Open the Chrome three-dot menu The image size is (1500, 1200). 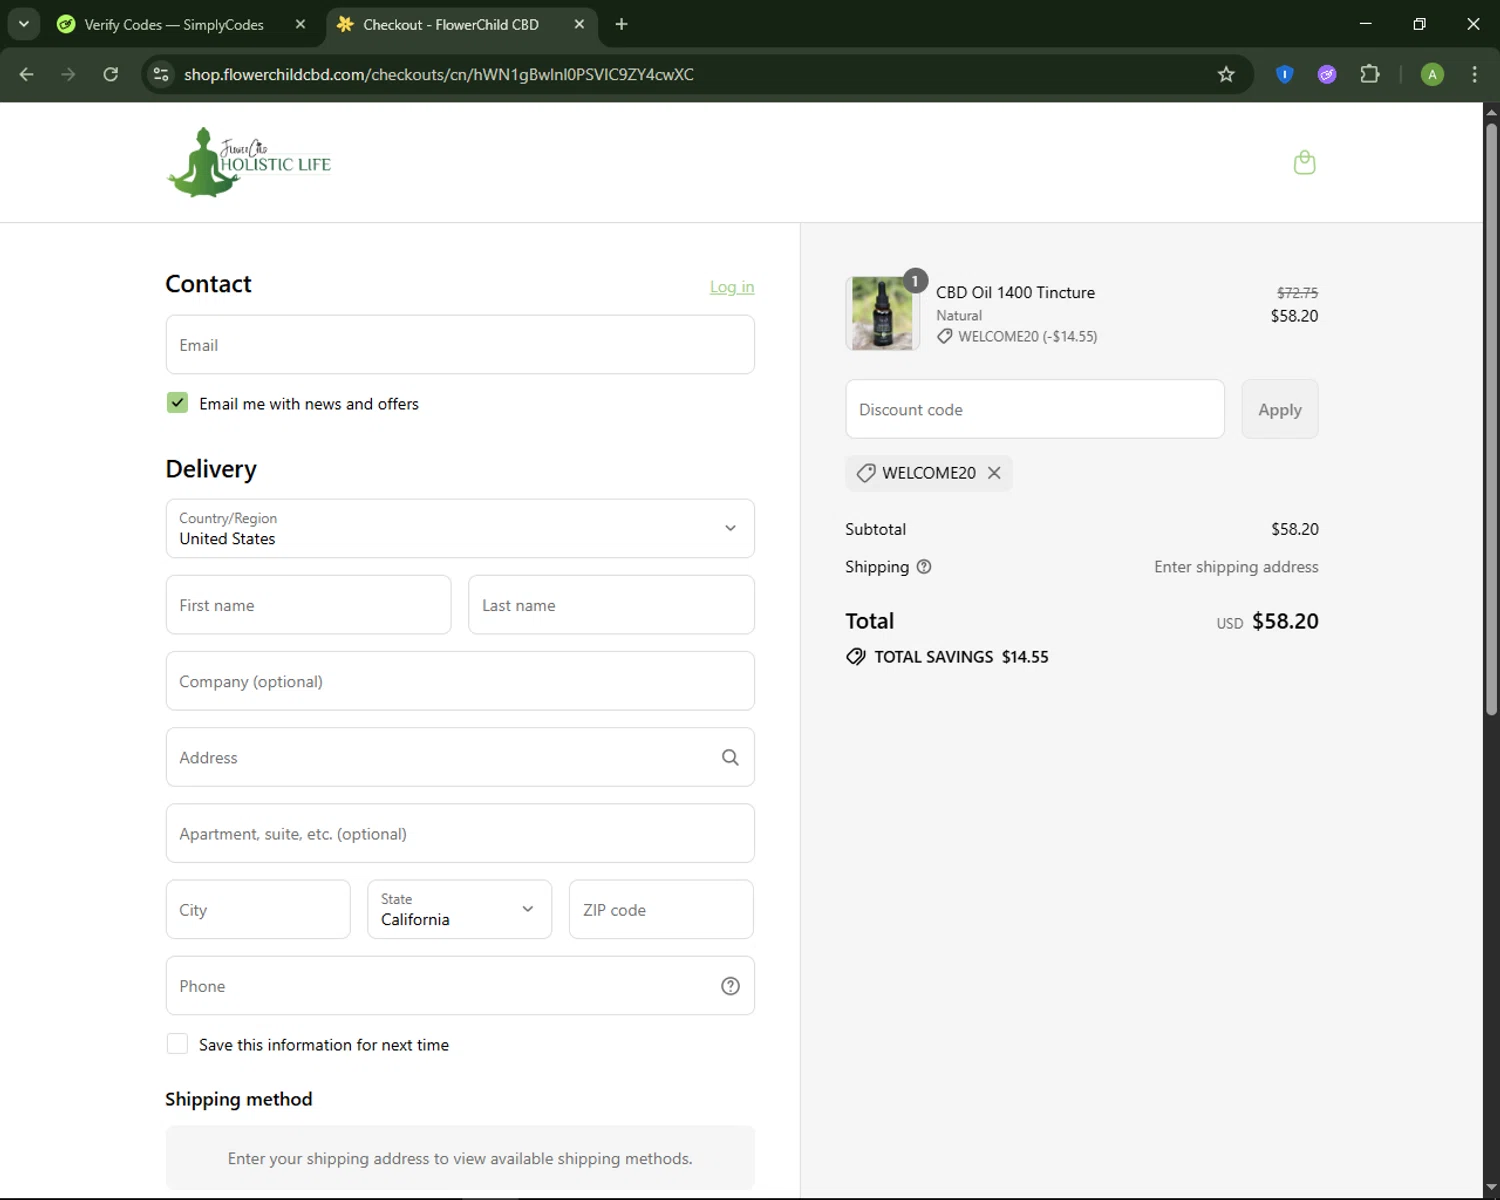(x=1474, y=74)
